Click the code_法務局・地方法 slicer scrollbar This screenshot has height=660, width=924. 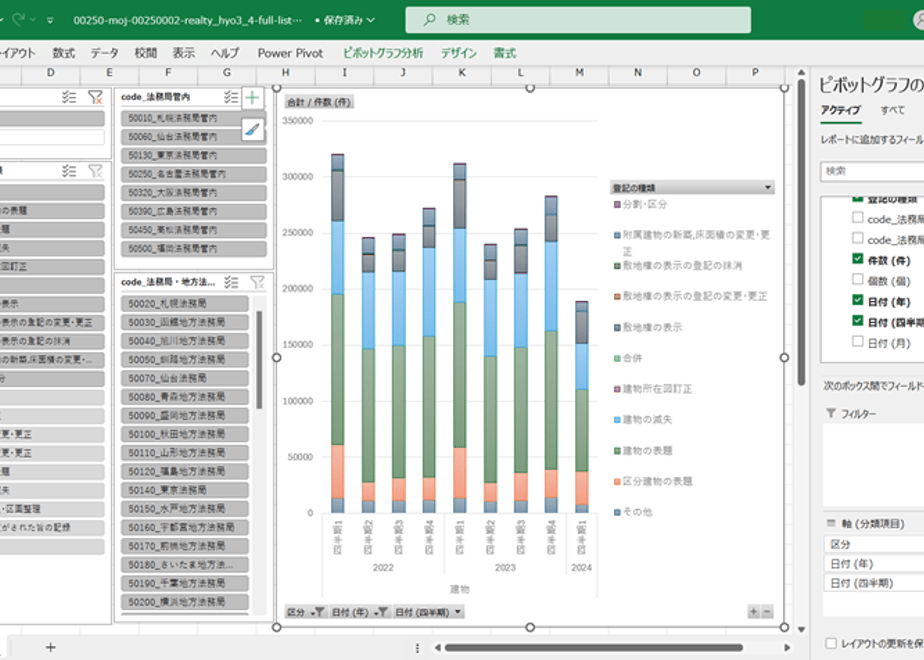click(x=259, y=359)
